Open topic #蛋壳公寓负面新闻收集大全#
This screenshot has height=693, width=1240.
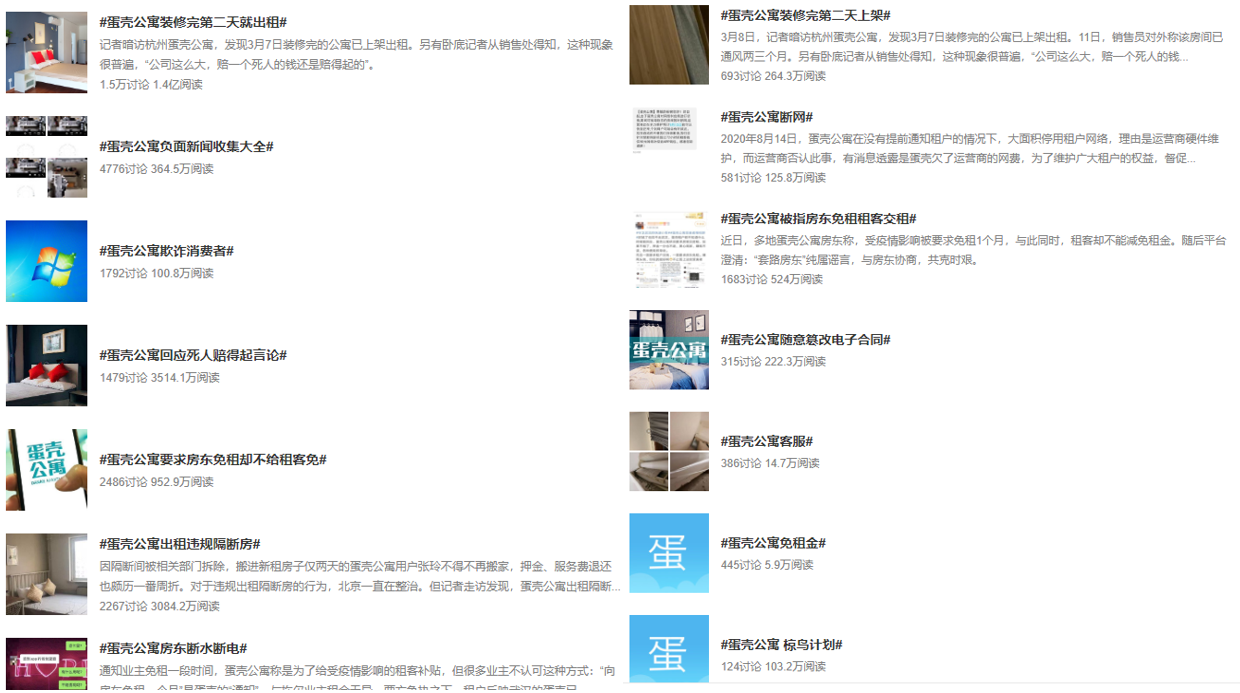click(x=186, y=147)
